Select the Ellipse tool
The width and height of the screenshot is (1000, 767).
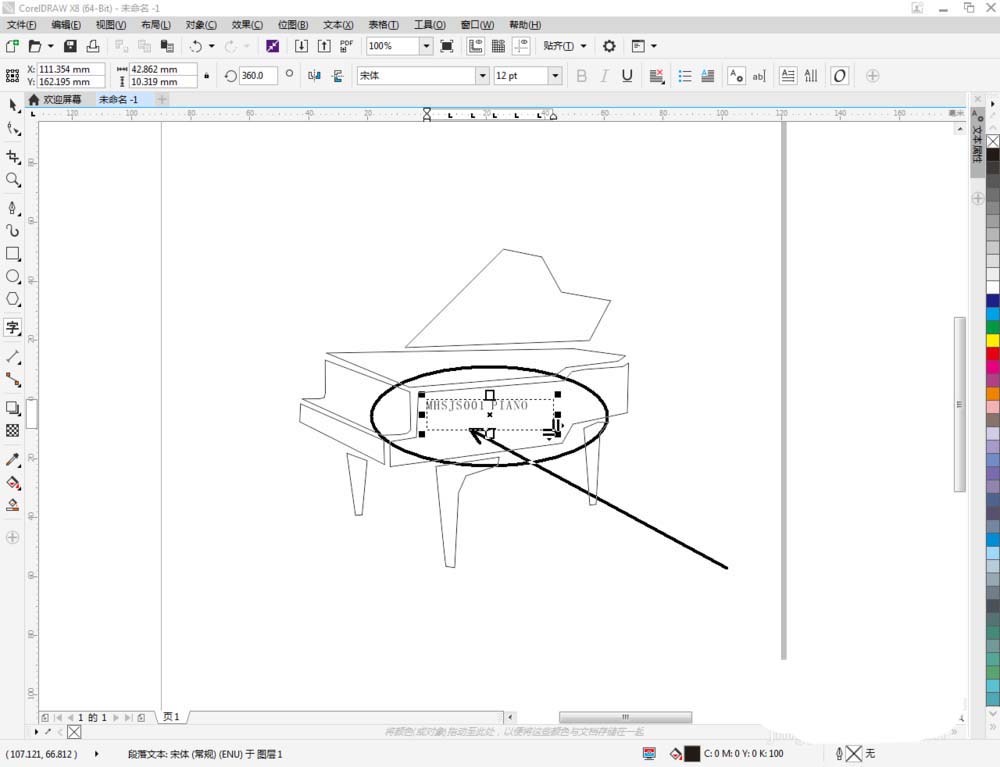[13, 276]
